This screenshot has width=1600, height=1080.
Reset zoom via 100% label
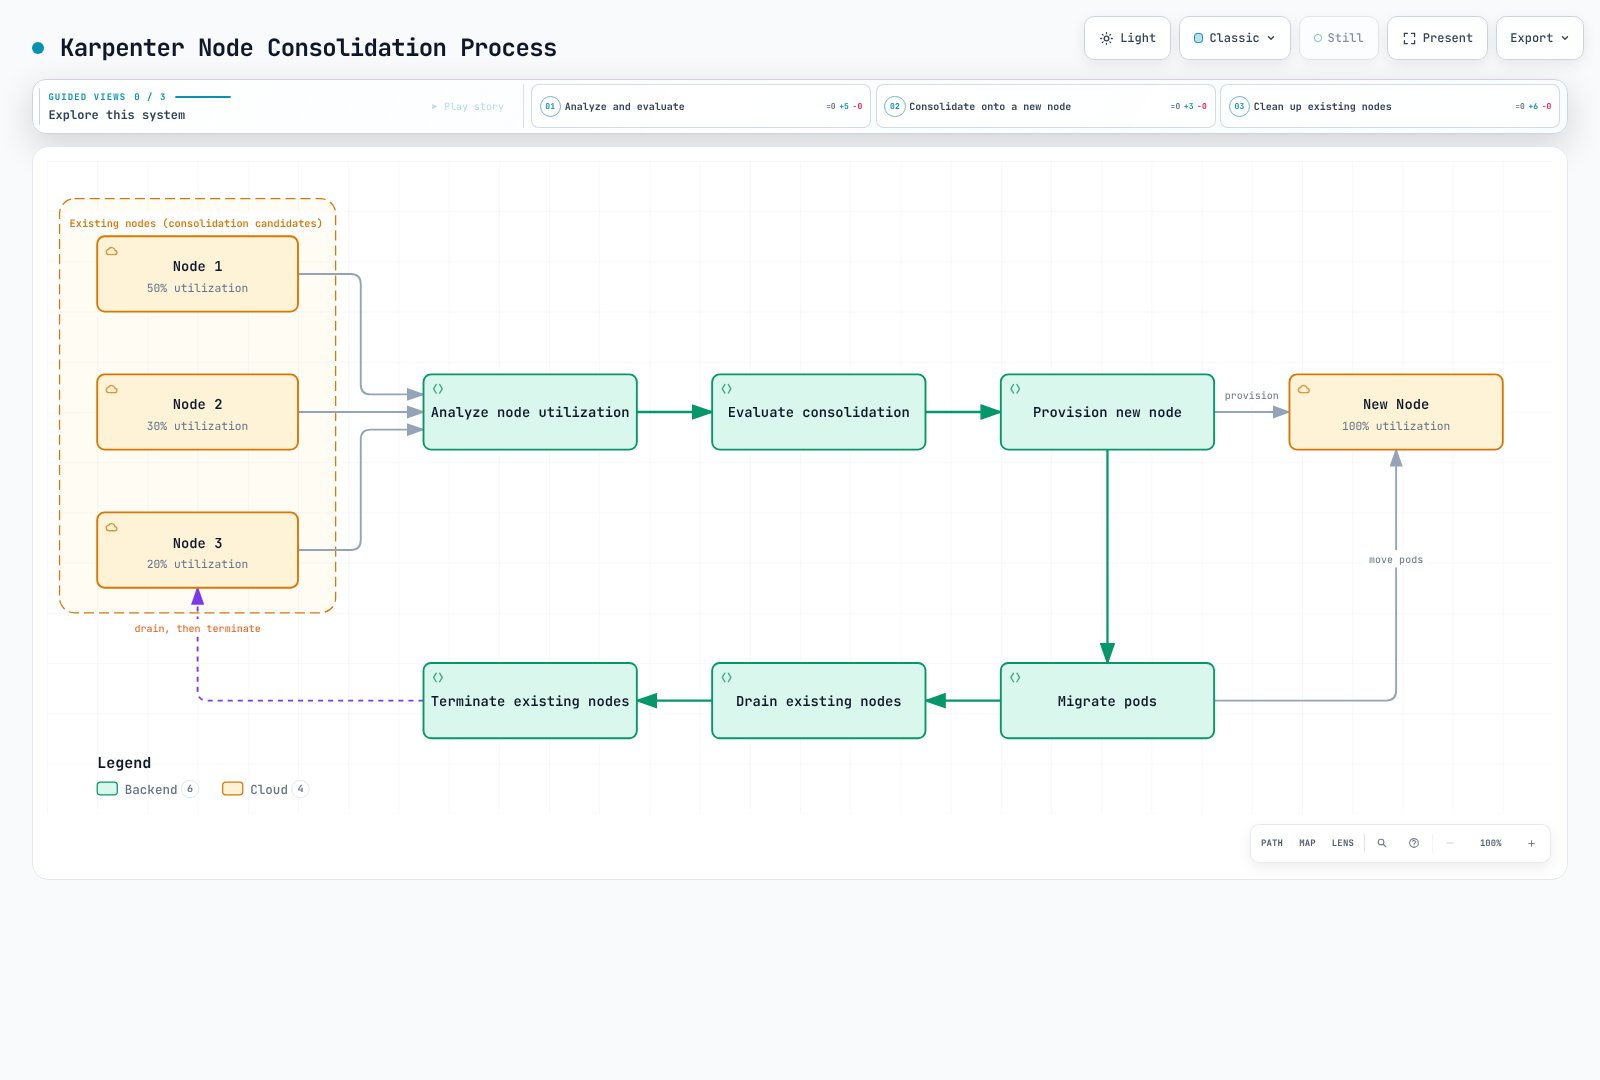pyautogui.click(x=1491, y=843)
